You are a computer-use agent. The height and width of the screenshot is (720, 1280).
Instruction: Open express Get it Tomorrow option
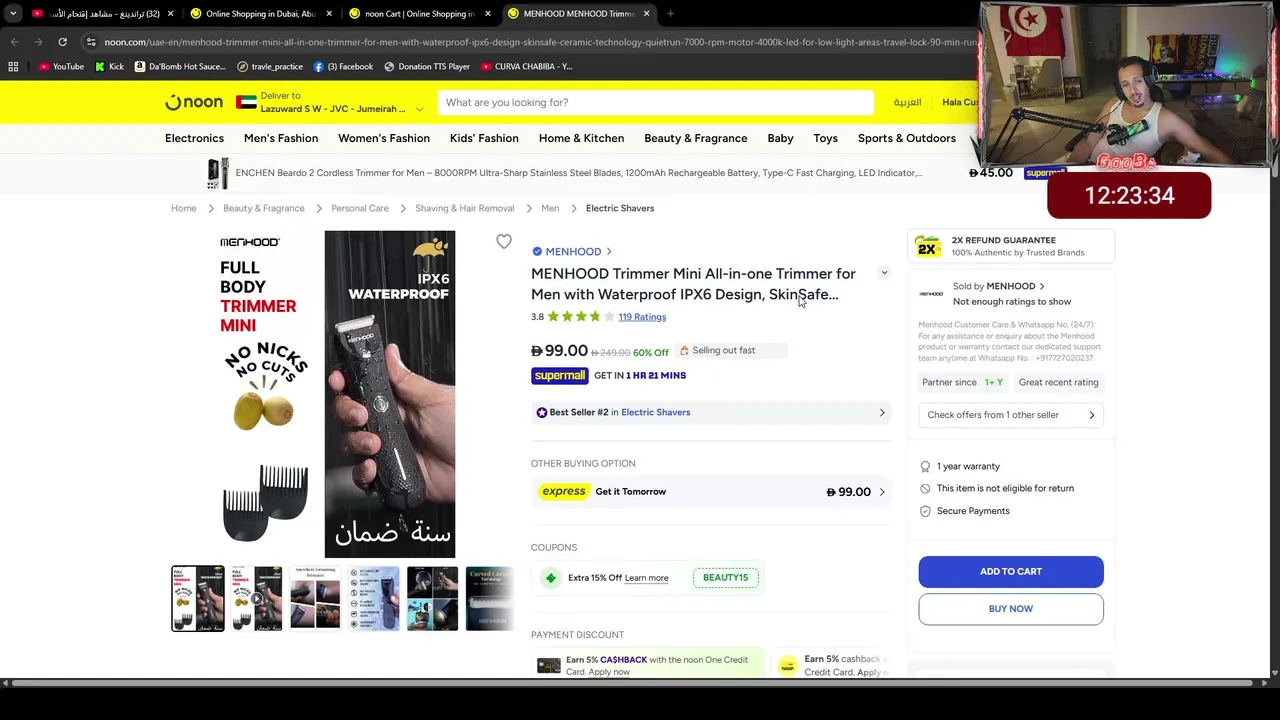711,491
